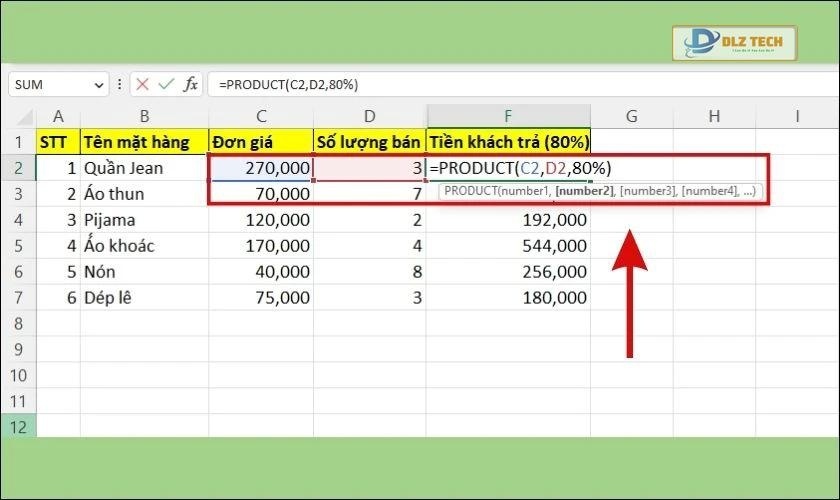Image resolution: width=840 pixels, height=500 pixels.
Task: Cancel the formula entry with X icon
Action: pyautogui.click(x=142, y=84)
